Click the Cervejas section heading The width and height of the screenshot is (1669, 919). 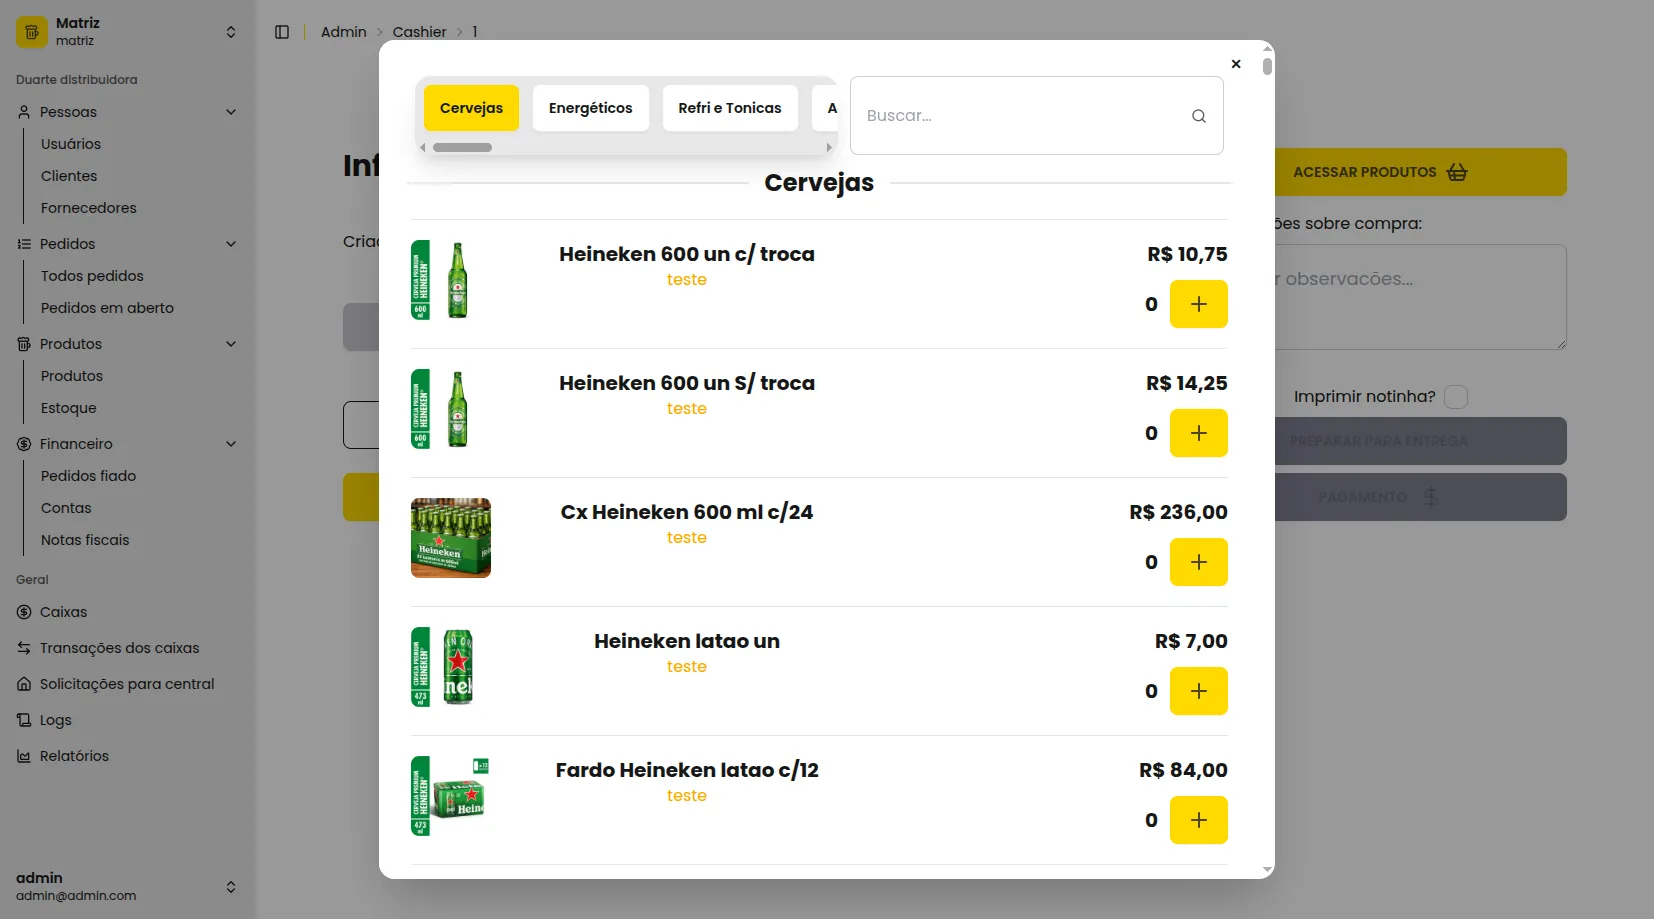pos(819,183)
